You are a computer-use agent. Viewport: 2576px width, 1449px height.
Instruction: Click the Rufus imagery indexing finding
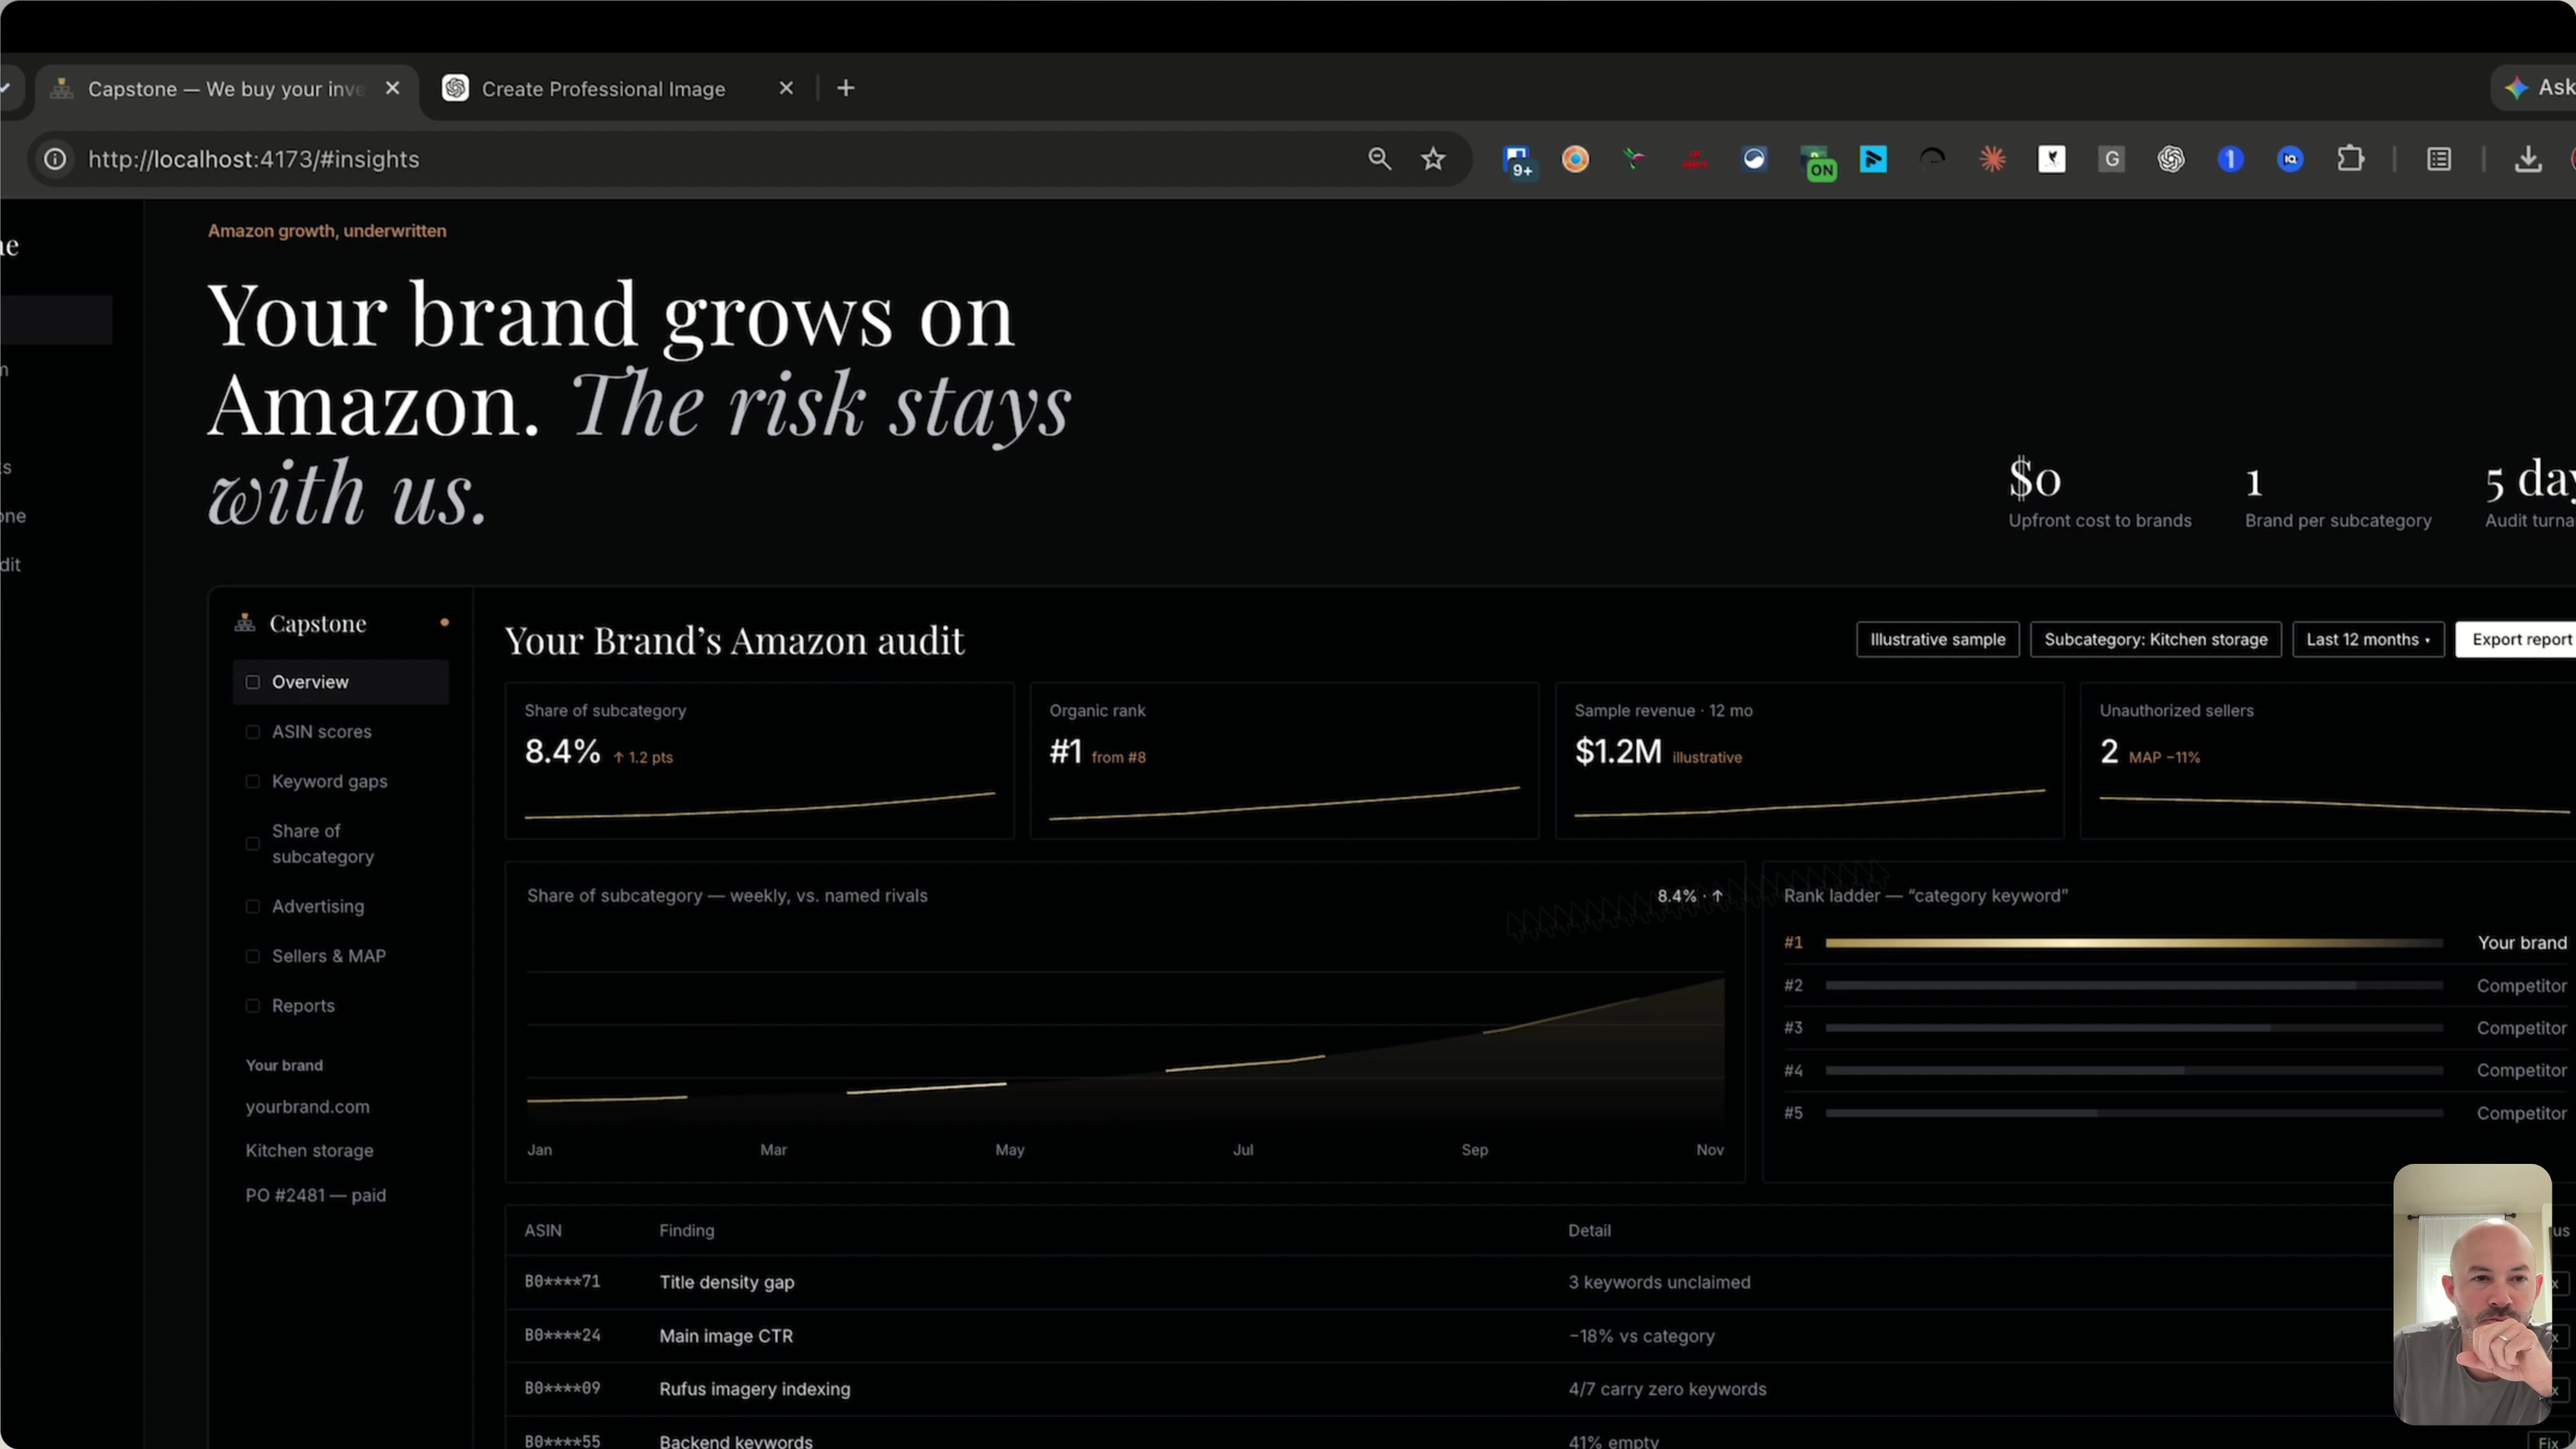pyautogui.click(x=755, y=1389)
